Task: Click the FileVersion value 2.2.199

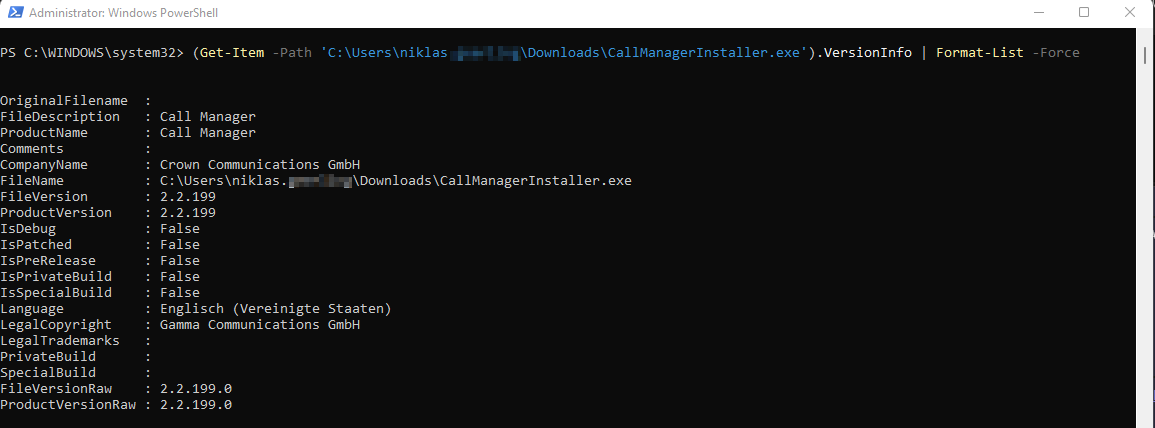Action: pyautogui.click(x=187, y=197)
